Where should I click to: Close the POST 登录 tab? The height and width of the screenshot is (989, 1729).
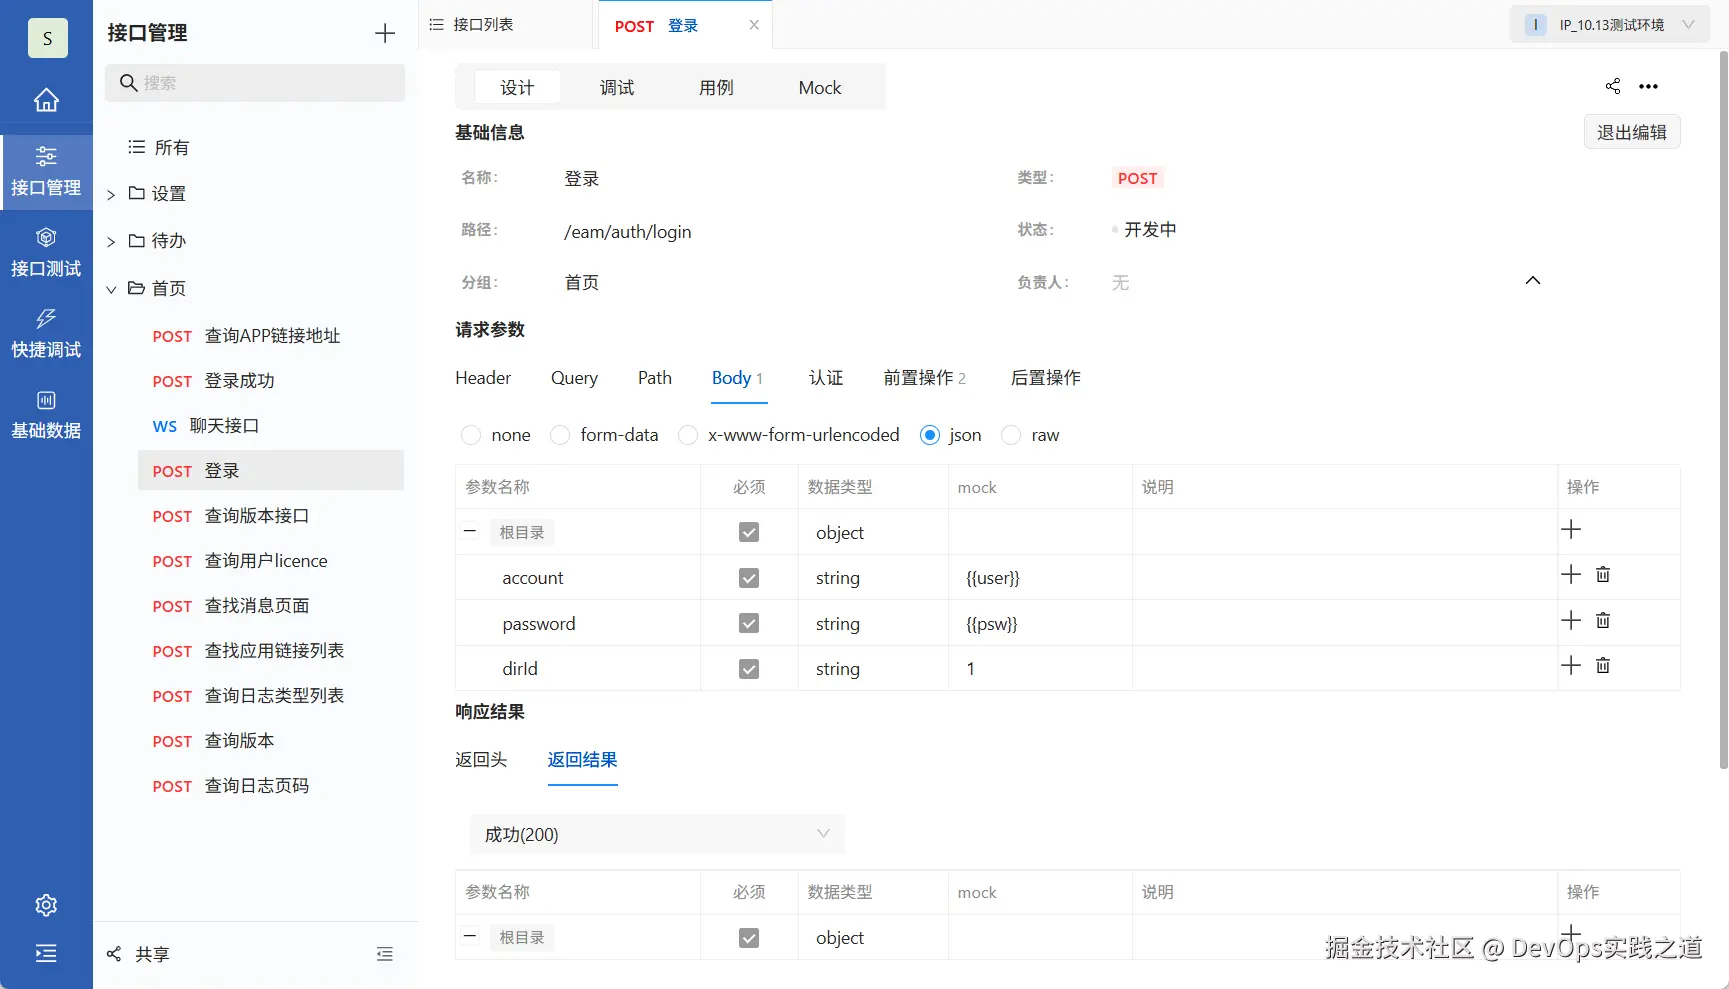754,25
